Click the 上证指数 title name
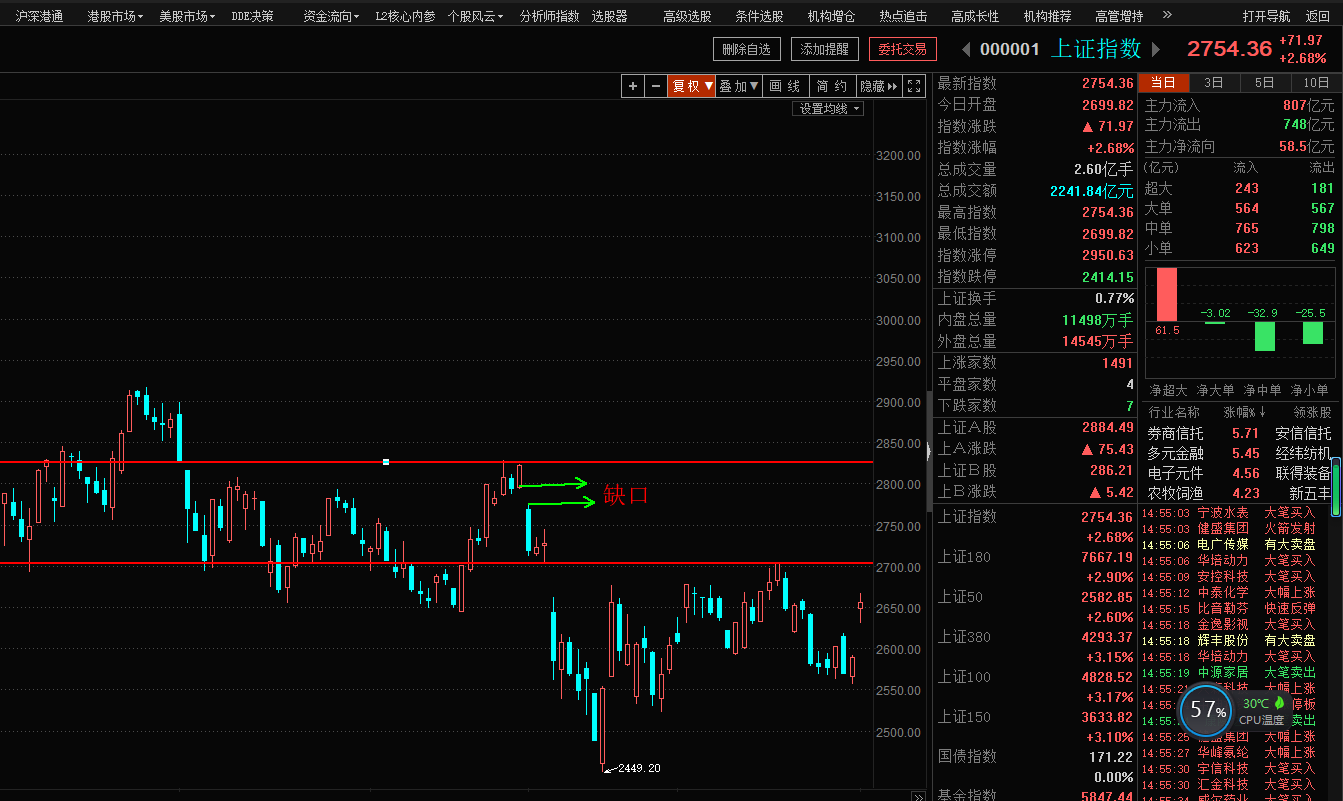Screen dimensions: 1343x801 pos(1095,48)
